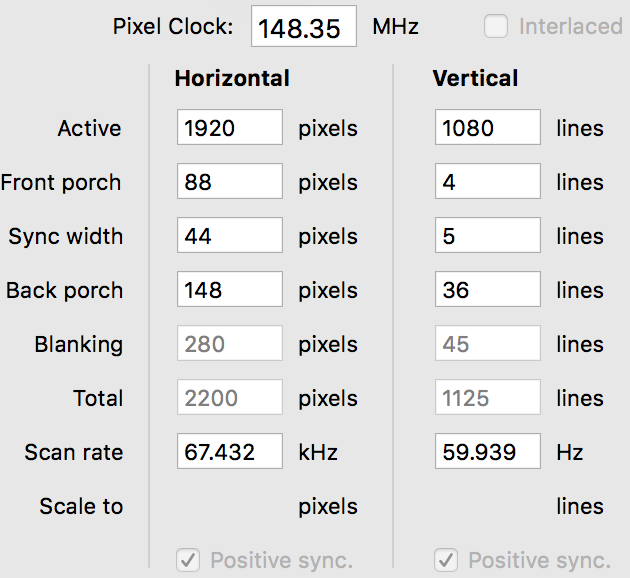The image size is (630, 578).
Task: Select the horizontal Total pixels field
Action: click(x=230, y=398)
